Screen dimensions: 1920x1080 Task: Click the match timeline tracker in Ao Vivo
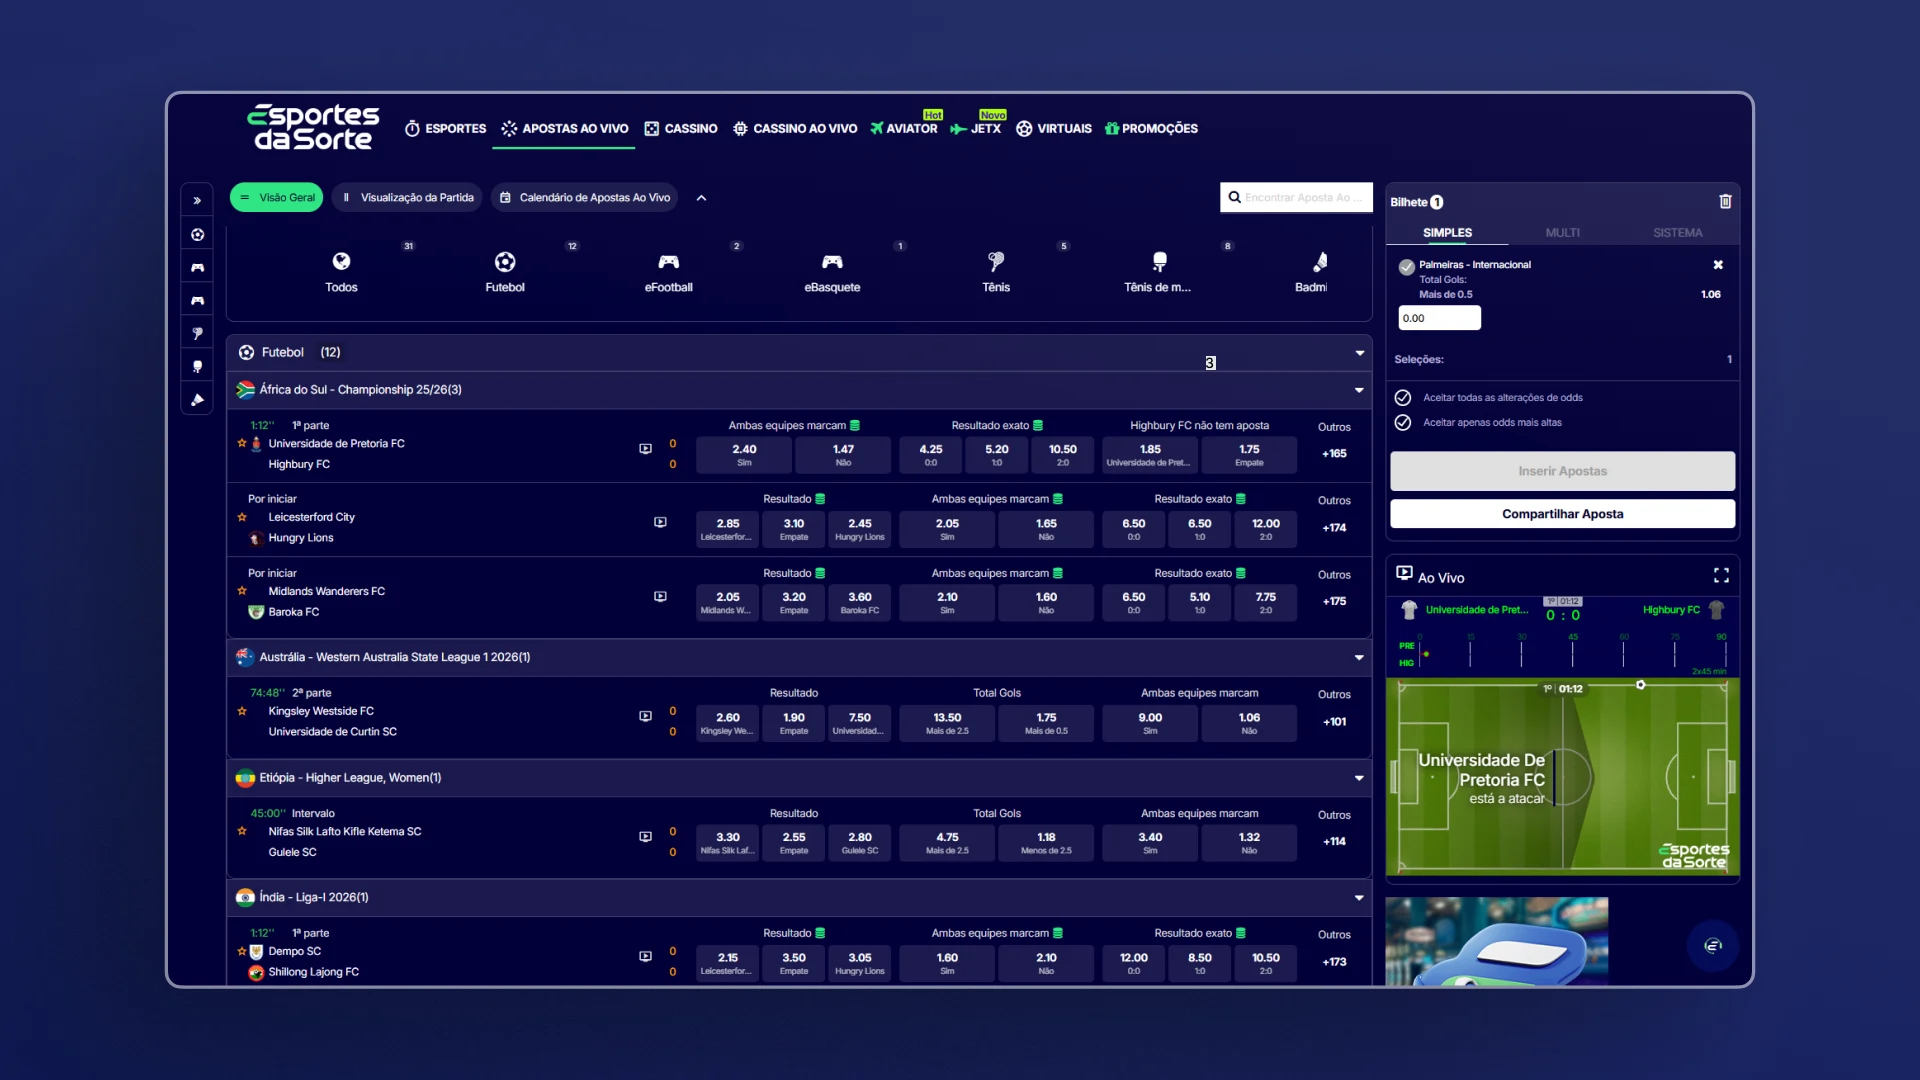[x=1562, y=654]
